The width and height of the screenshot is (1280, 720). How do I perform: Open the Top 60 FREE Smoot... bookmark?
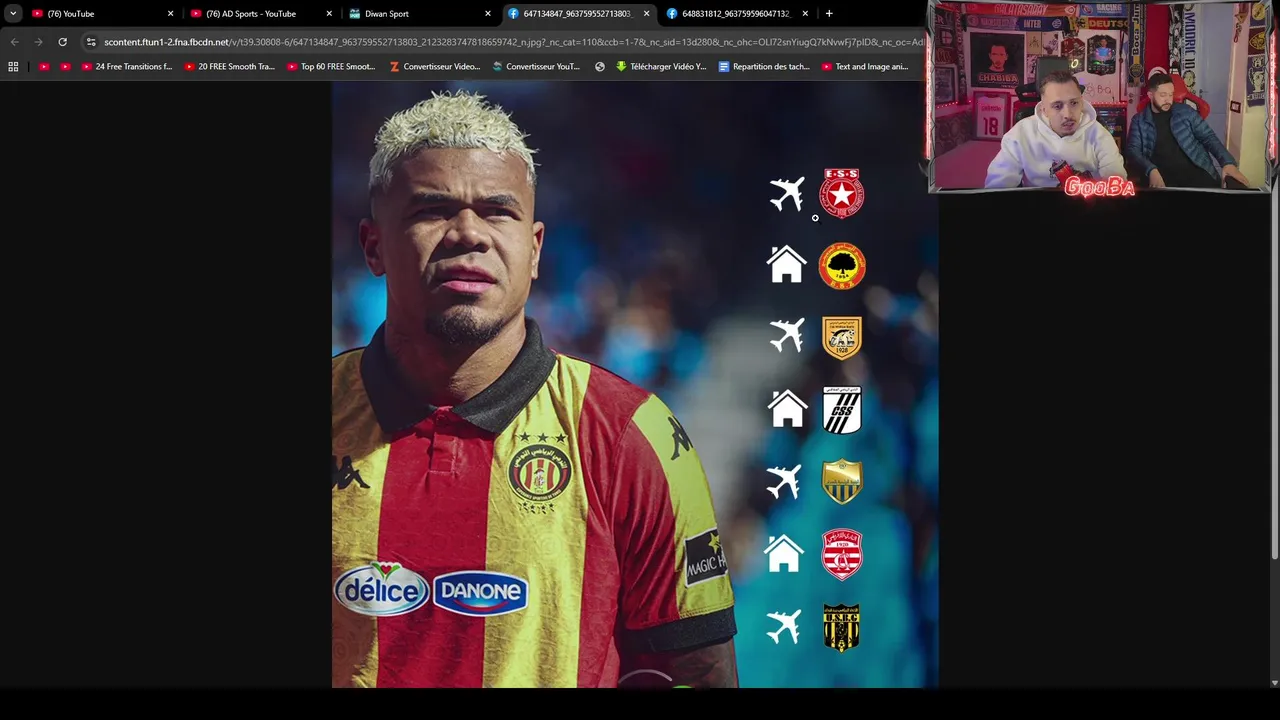[x=331, y=67]
